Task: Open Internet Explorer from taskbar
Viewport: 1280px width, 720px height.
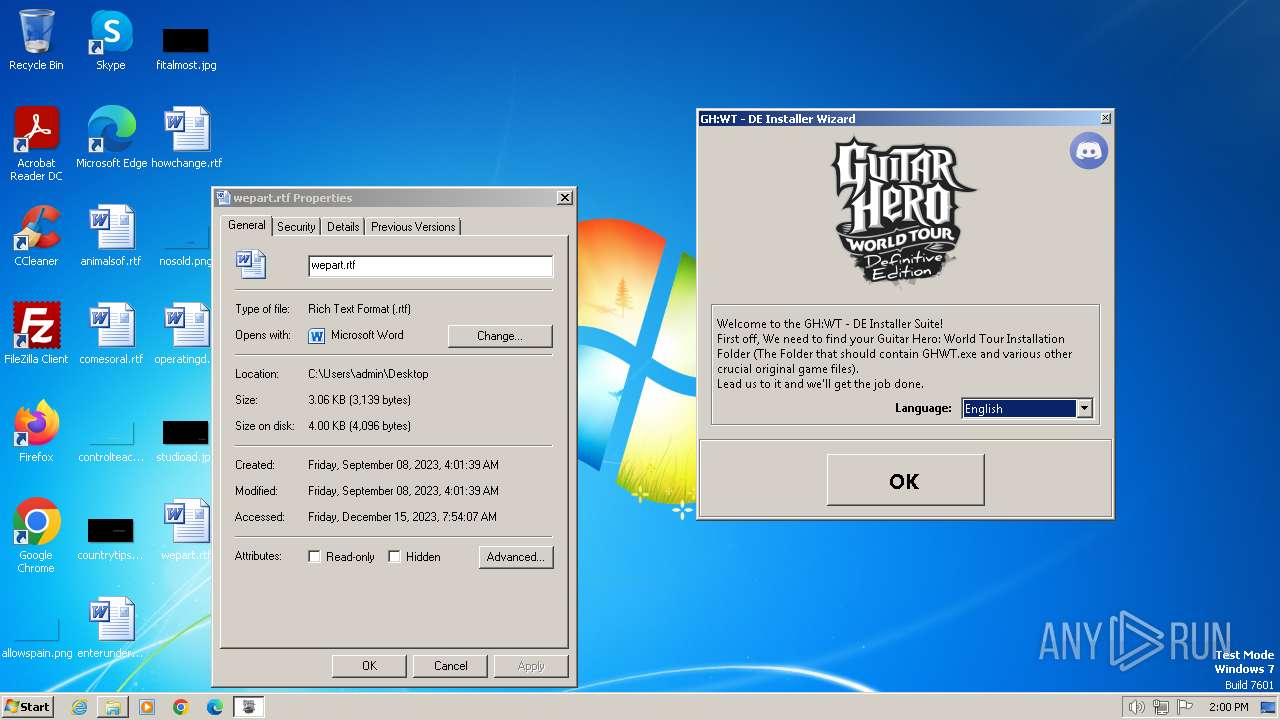Action: tap(79, 707)
